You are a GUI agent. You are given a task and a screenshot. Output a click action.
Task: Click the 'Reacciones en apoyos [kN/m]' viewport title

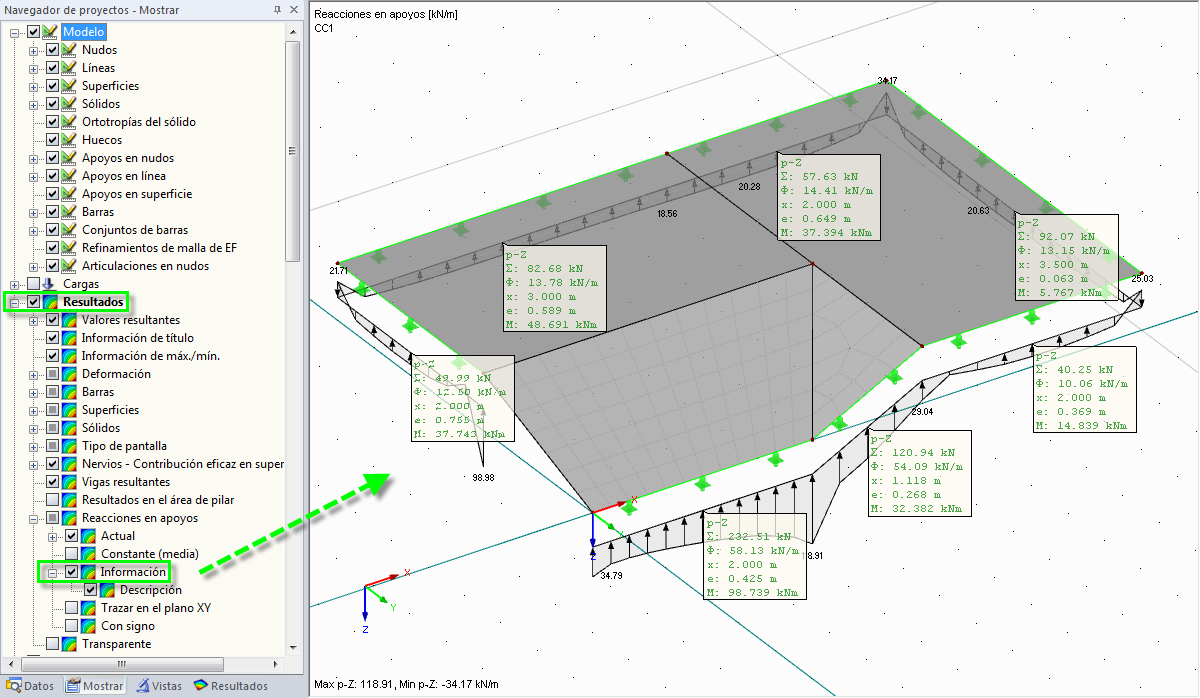pos(386,14)
